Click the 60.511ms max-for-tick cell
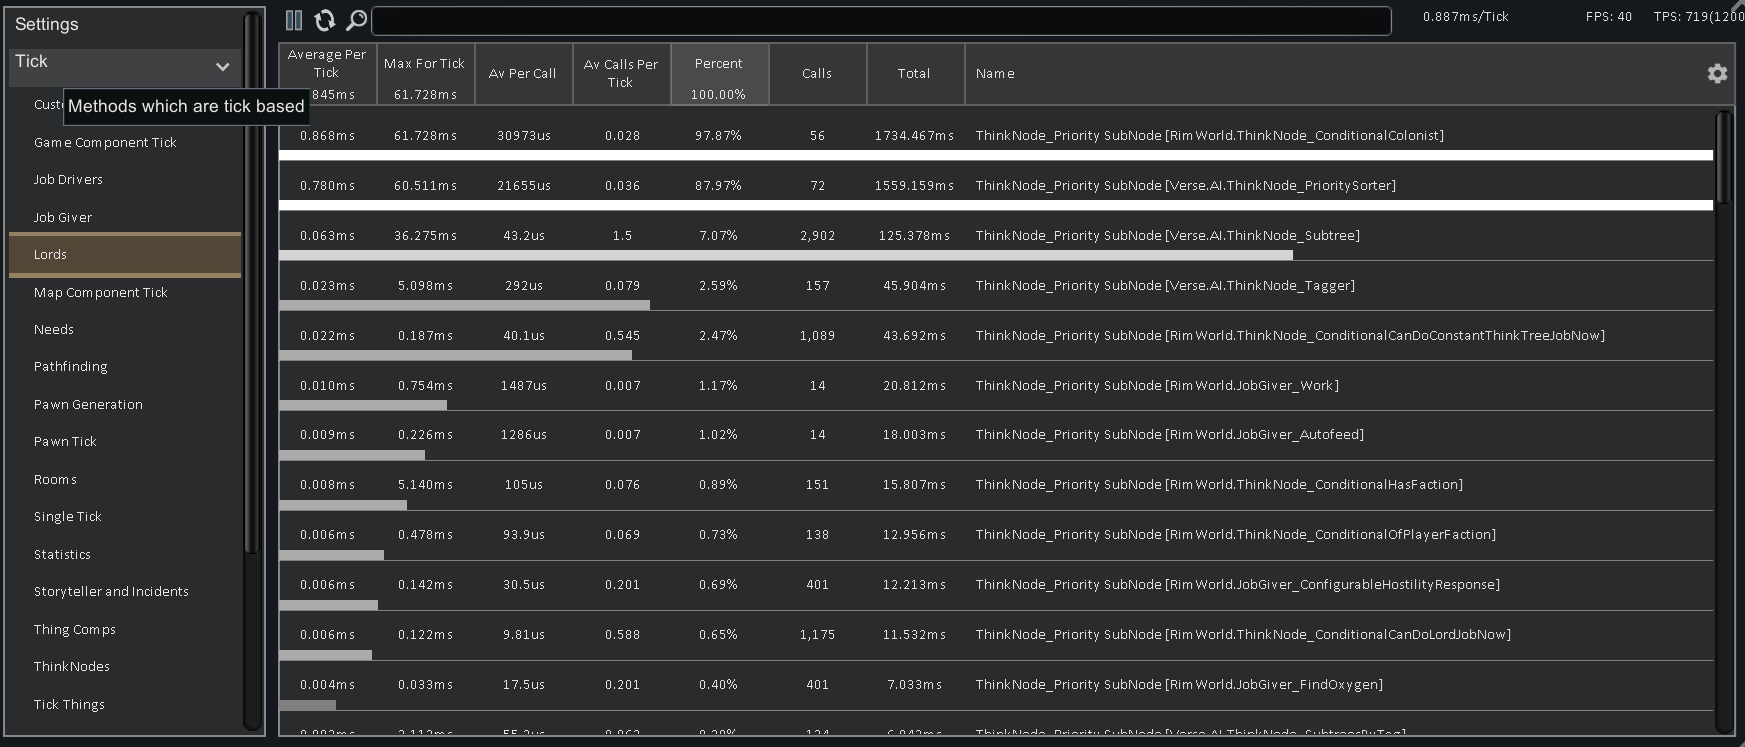Viewport: 1745px width, 747px height. (425, 186)
